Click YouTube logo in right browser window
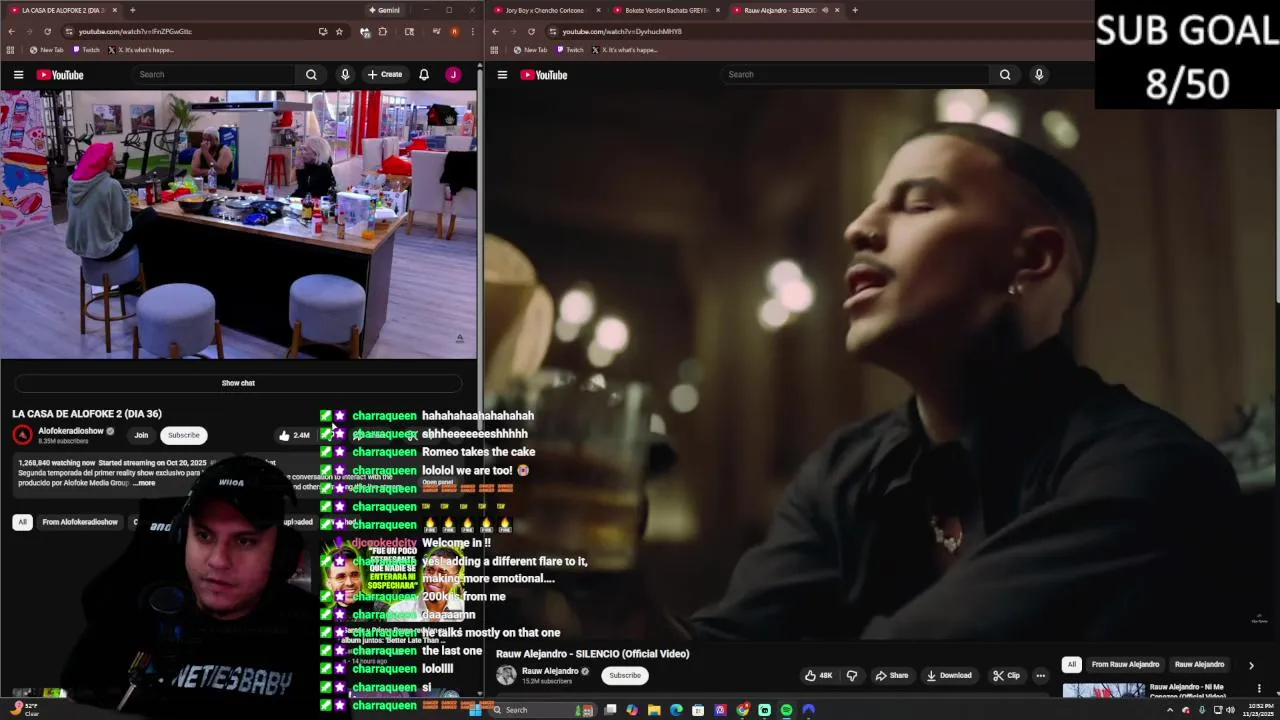The image size is (1280, 720). point(544,75)
